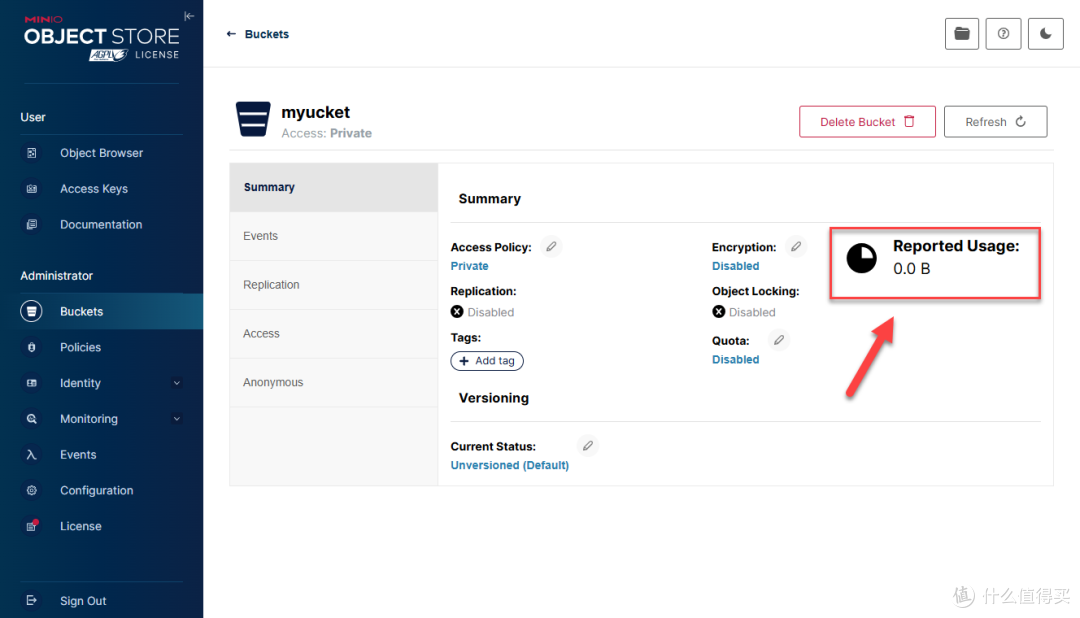This screenshot has width=1080, height=618.
Task: Edit versioning Current Status with pencil icon
Action: (588, 446)
